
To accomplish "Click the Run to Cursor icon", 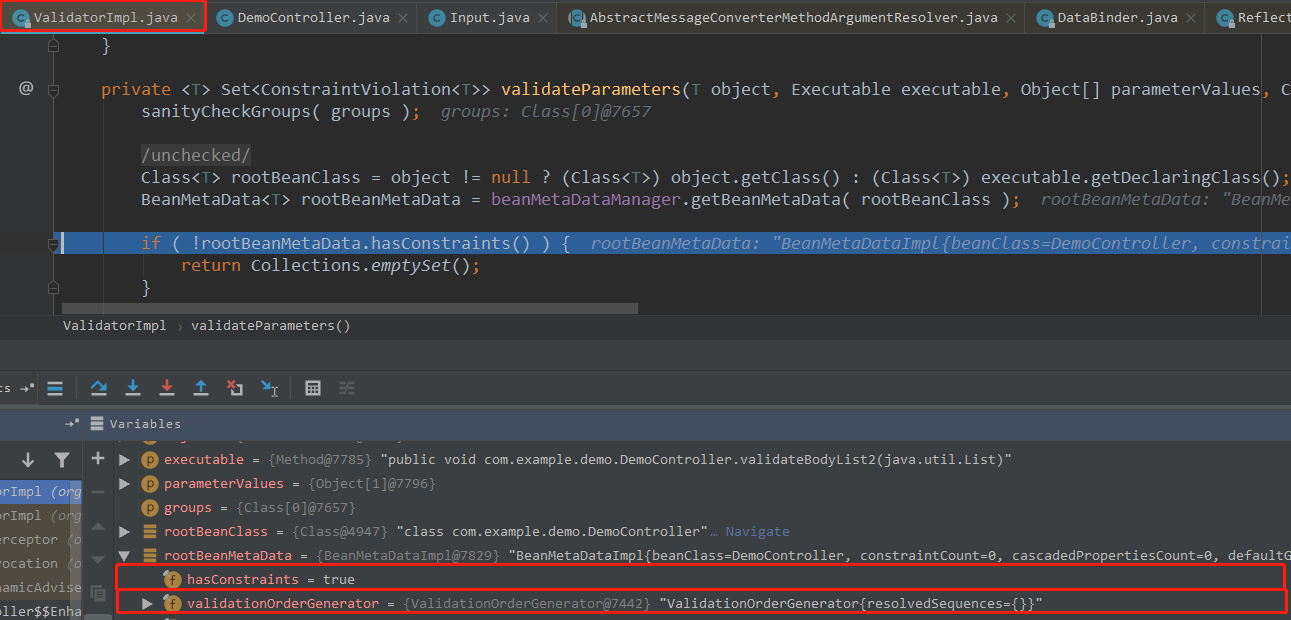I will (x=269, y=388).
